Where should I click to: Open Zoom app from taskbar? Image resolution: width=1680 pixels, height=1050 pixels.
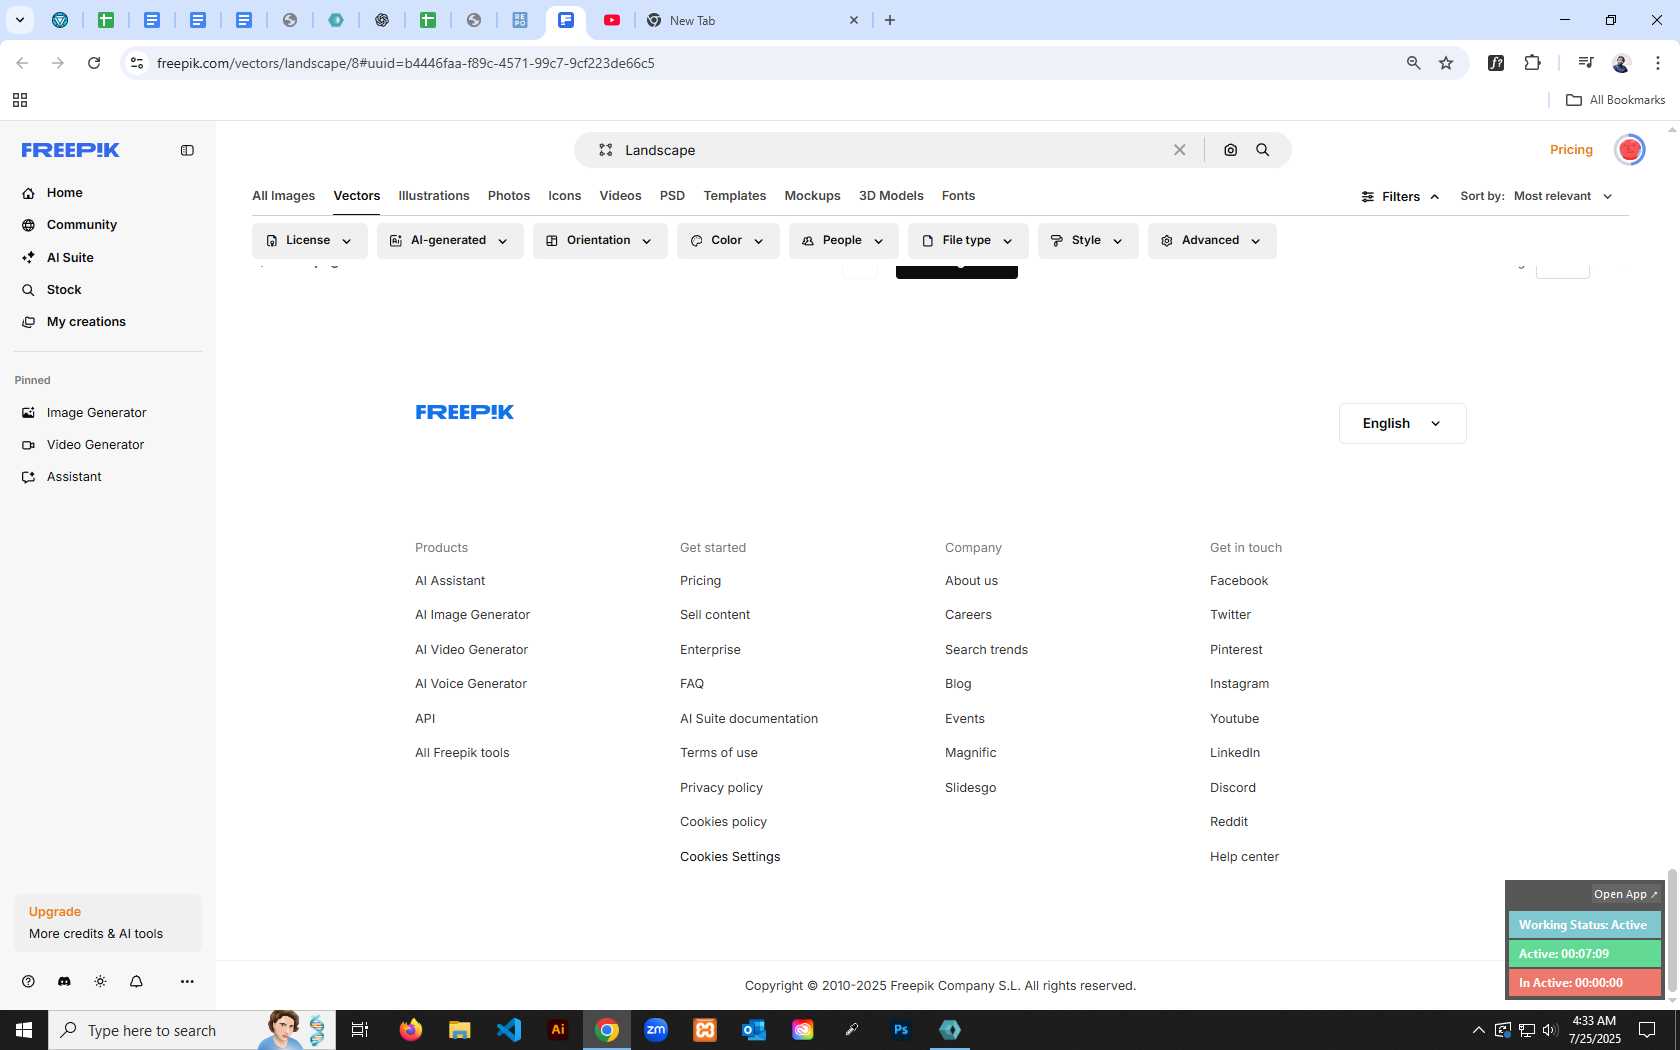[x=656, y=1030]
